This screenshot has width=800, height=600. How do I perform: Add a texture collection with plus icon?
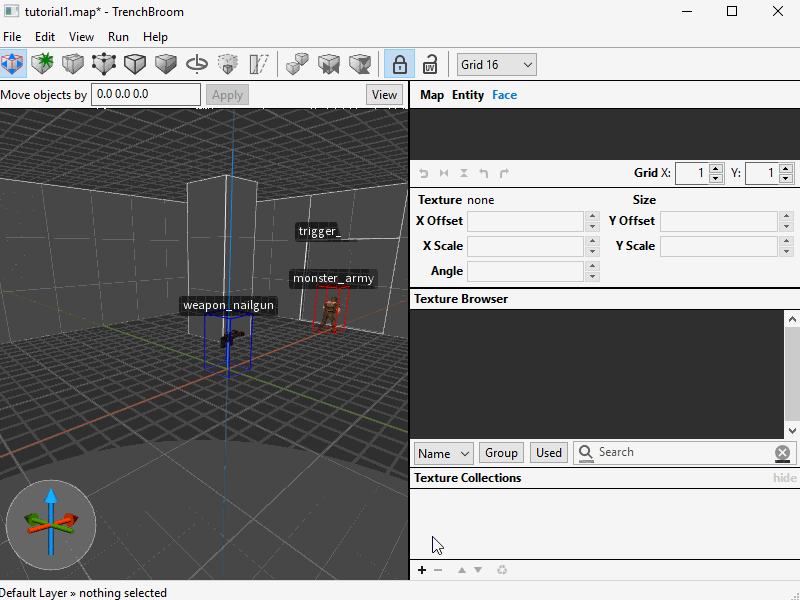[422, 570]
